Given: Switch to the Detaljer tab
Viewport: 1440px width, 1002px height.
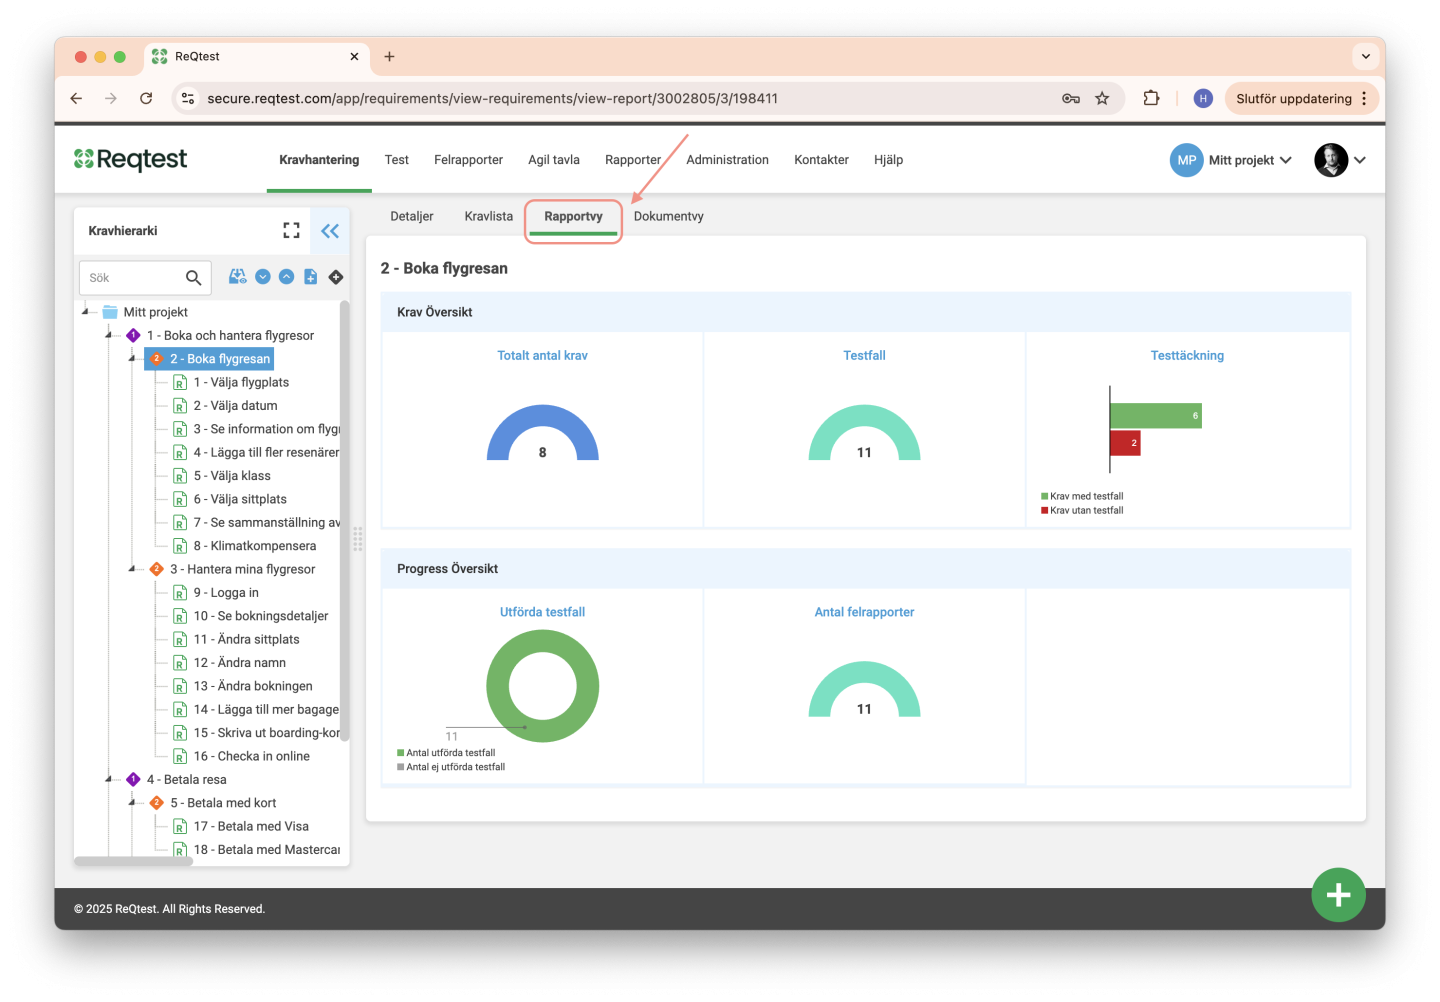Looking at the screenshot, I should point(412,216).
